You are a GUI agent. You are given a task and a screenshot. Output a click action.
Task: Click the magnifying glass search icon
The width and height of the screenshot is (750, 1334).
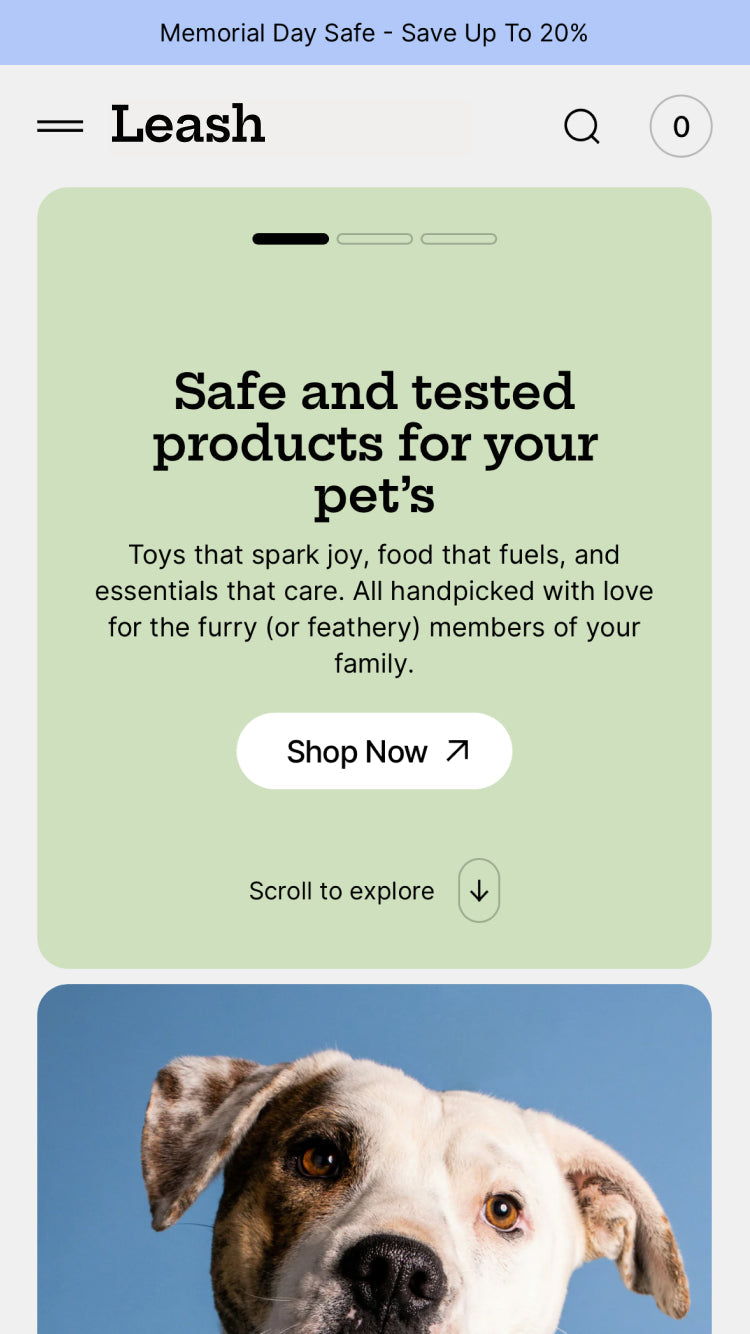(x=581, y=126)
